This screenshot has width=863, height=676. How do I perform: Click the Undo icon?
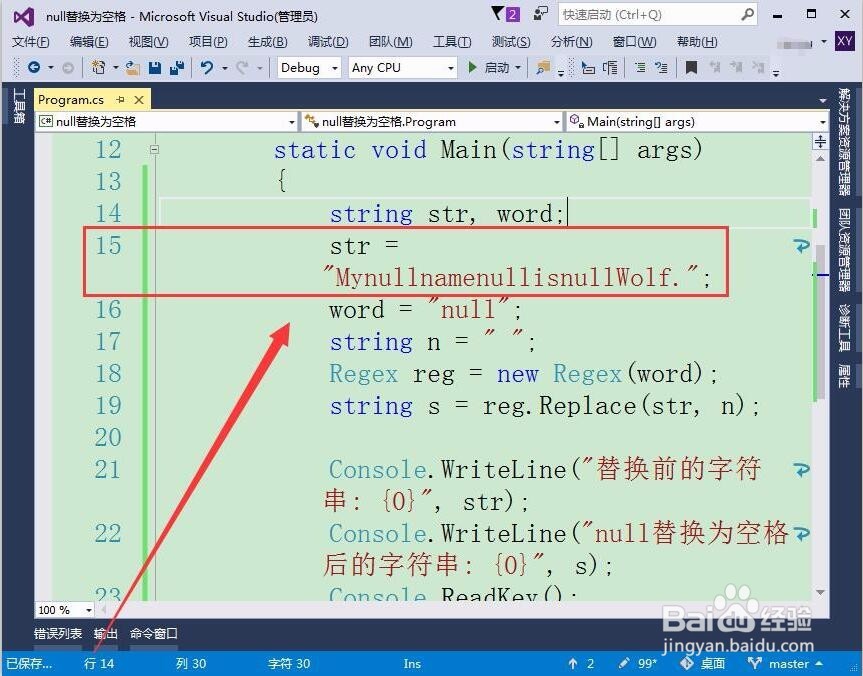point(207,67)
